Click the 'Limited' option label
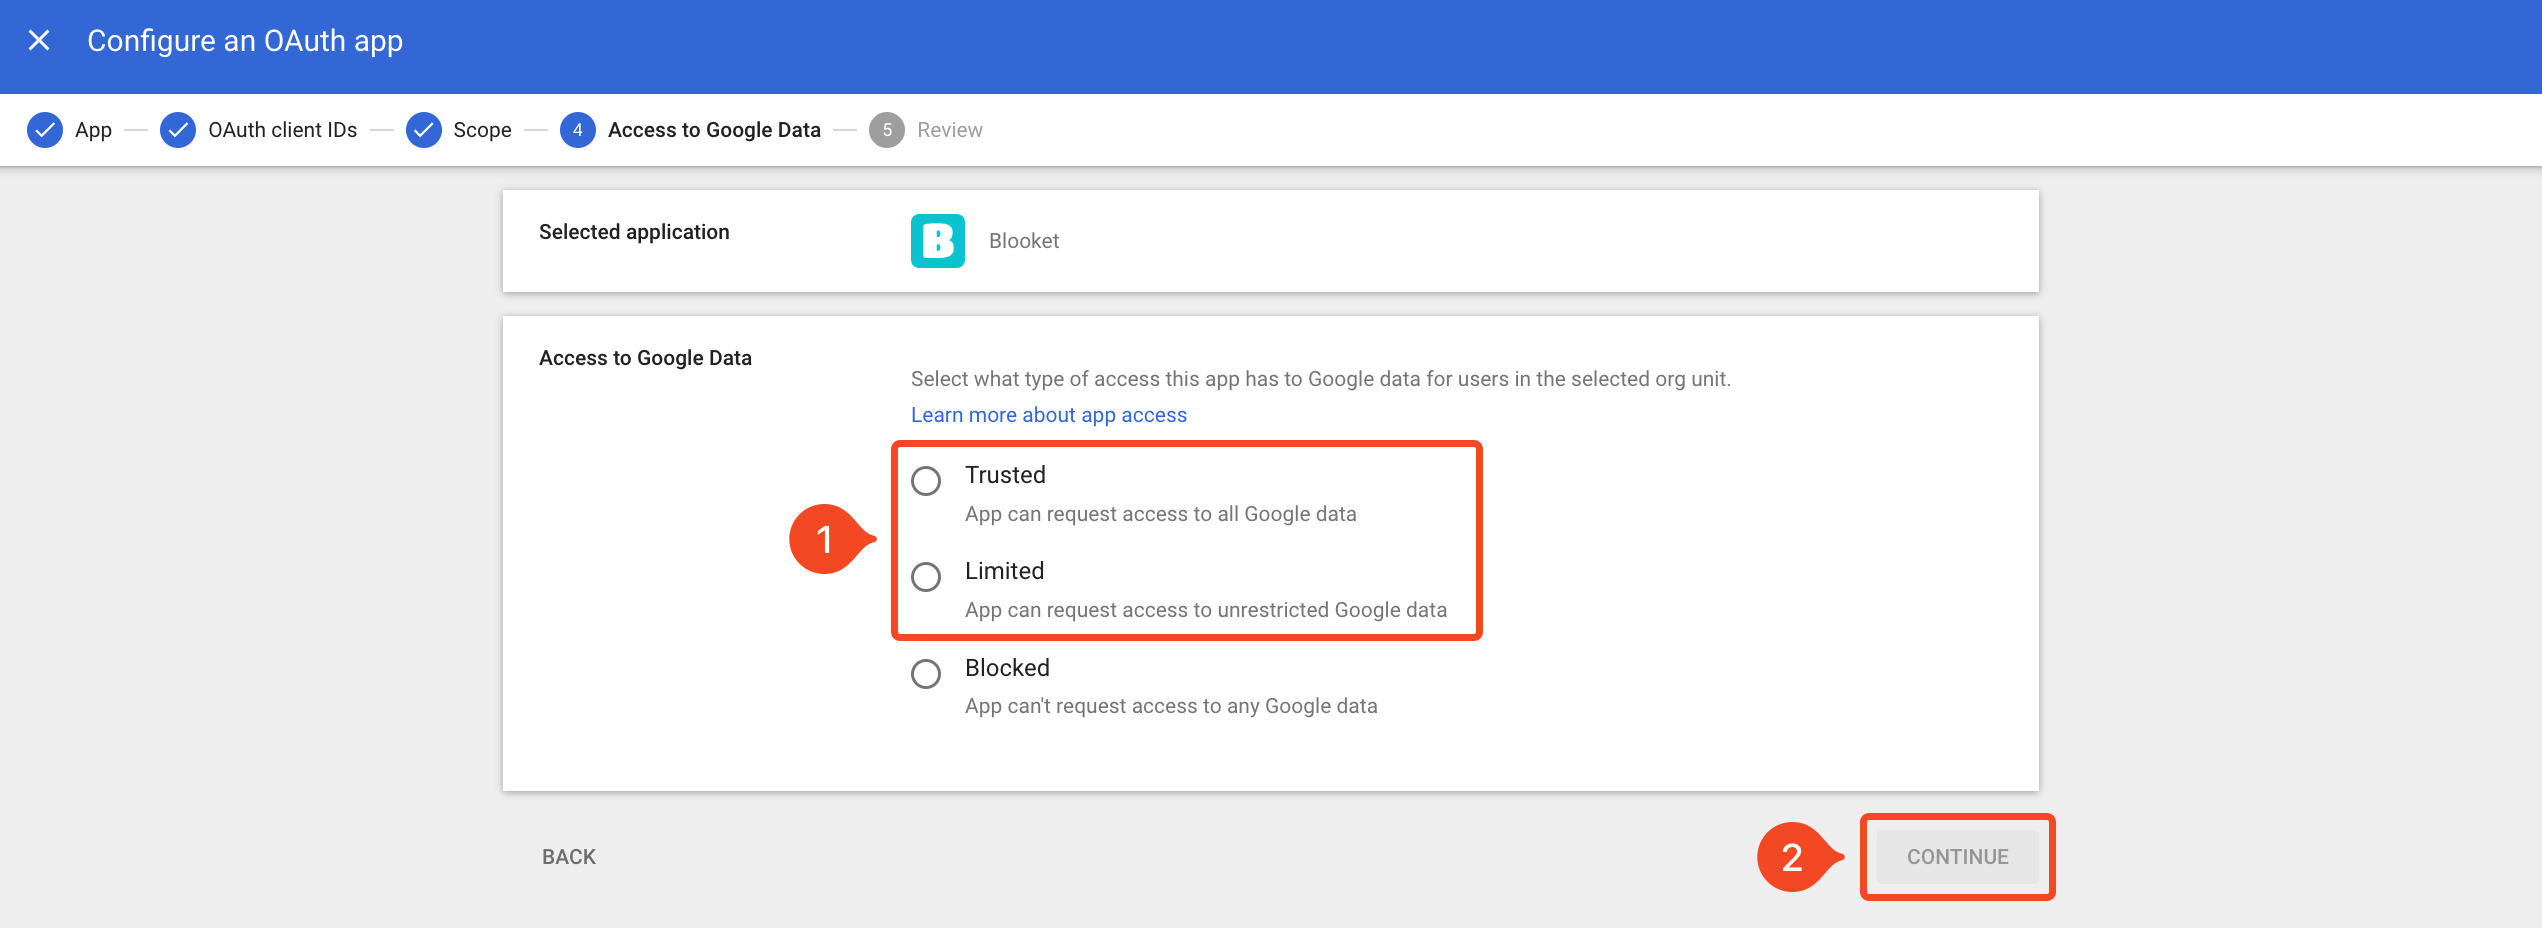Image resolution: width=2542 pixels, height=928 pixels. click(1004, 571)
